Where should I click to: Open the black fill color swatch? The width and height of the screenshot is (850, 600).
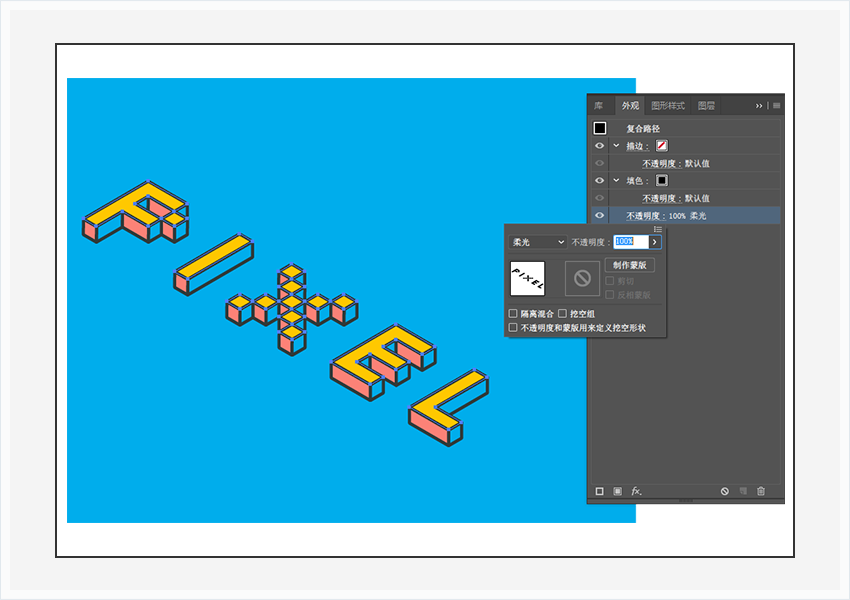tap(662, 180)
